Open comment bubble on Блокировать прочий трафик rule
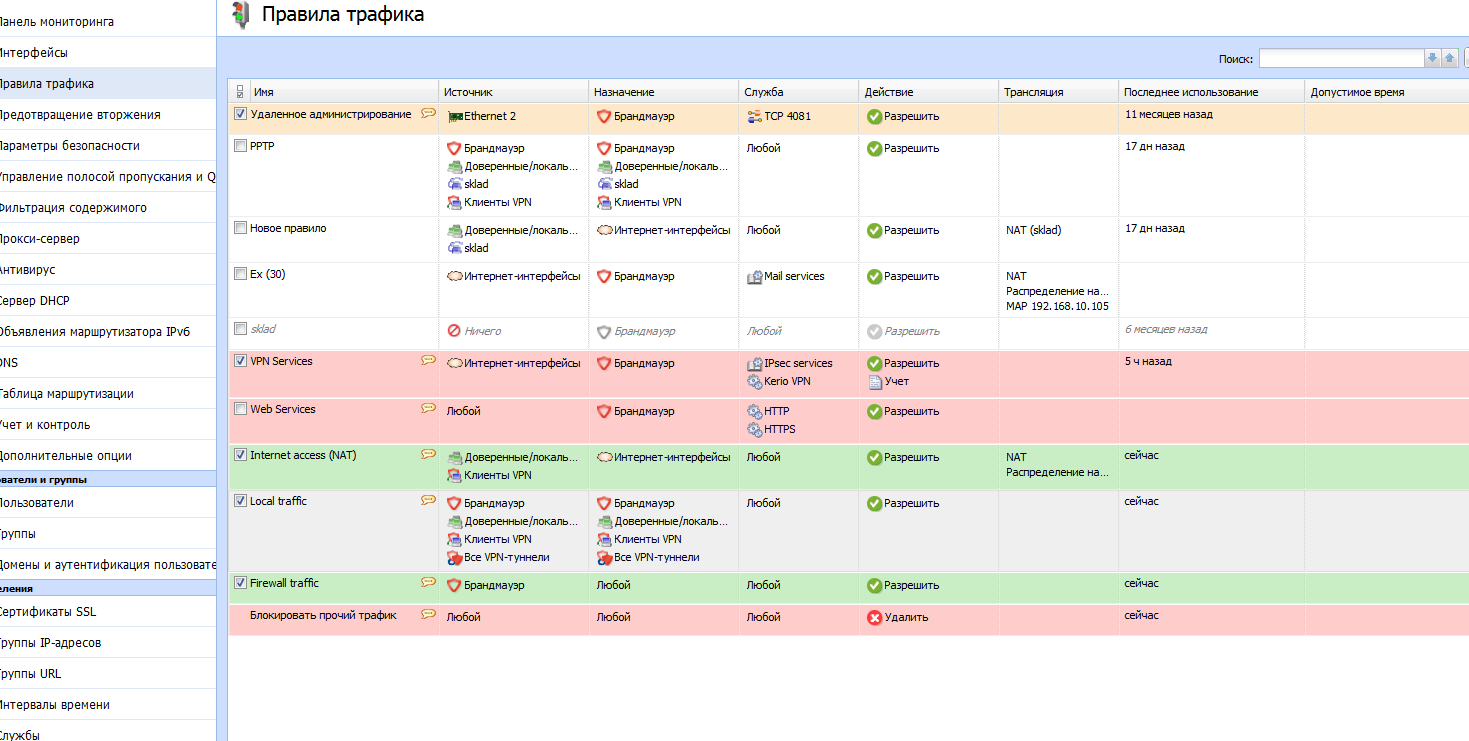This screenshot has width=1469, height=741. coord(428,614)
